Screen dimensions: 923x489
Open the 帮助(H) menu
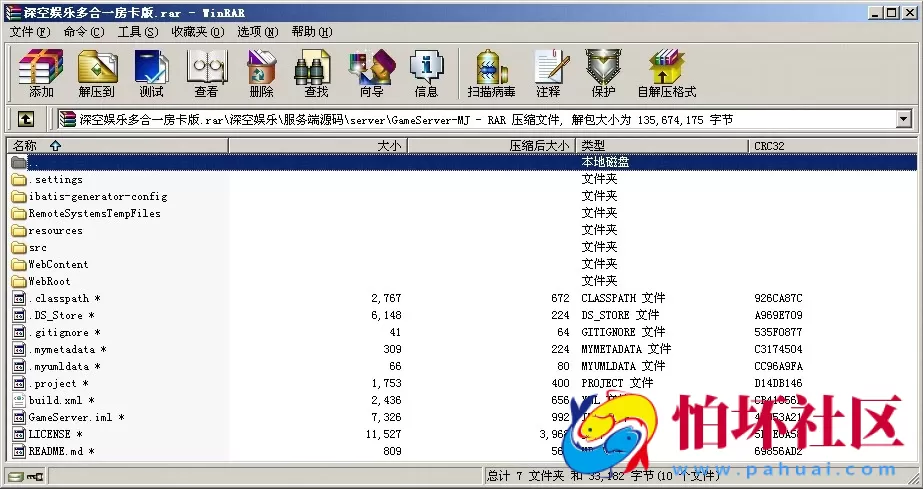coord(312,32)
